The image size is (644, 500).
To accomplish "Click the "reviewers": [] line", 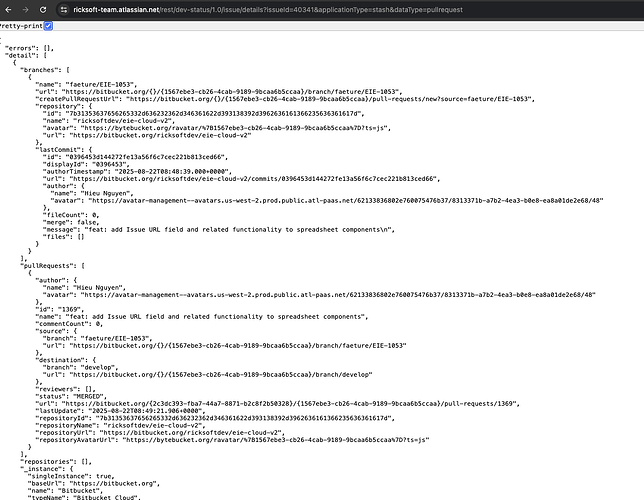I will [x=65, y=389].
